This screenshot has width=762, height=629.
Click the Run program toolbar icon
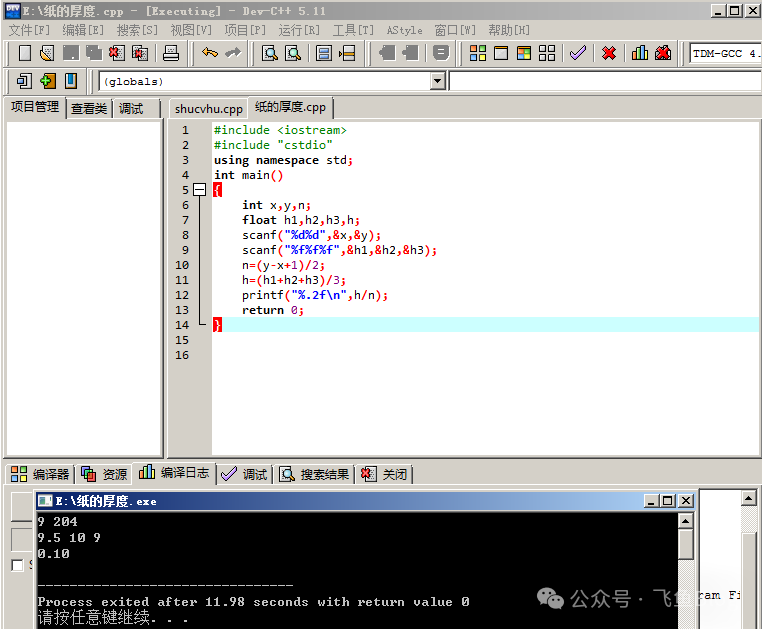pos(501,53)
